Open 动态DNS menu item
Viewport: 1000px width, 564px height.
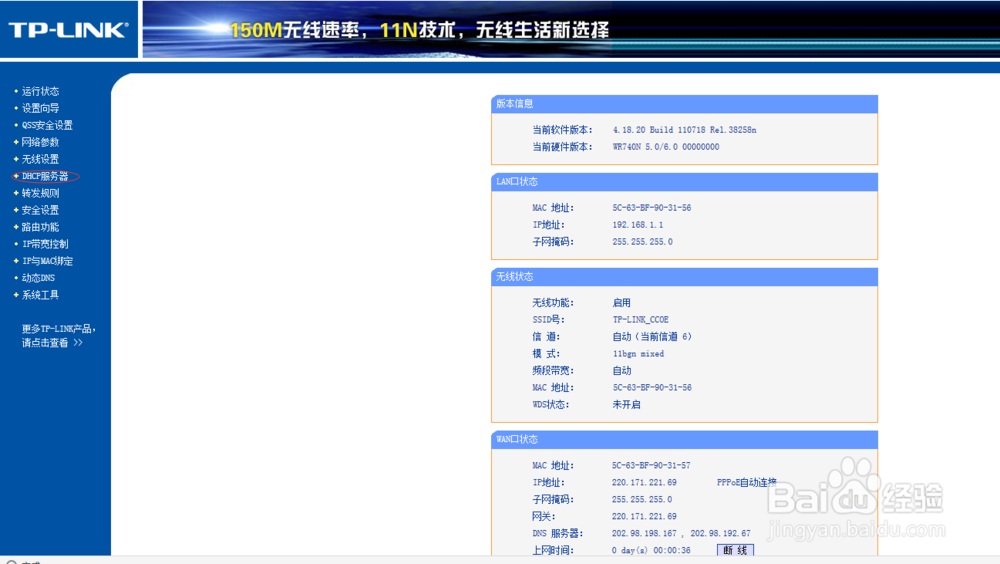38,278
